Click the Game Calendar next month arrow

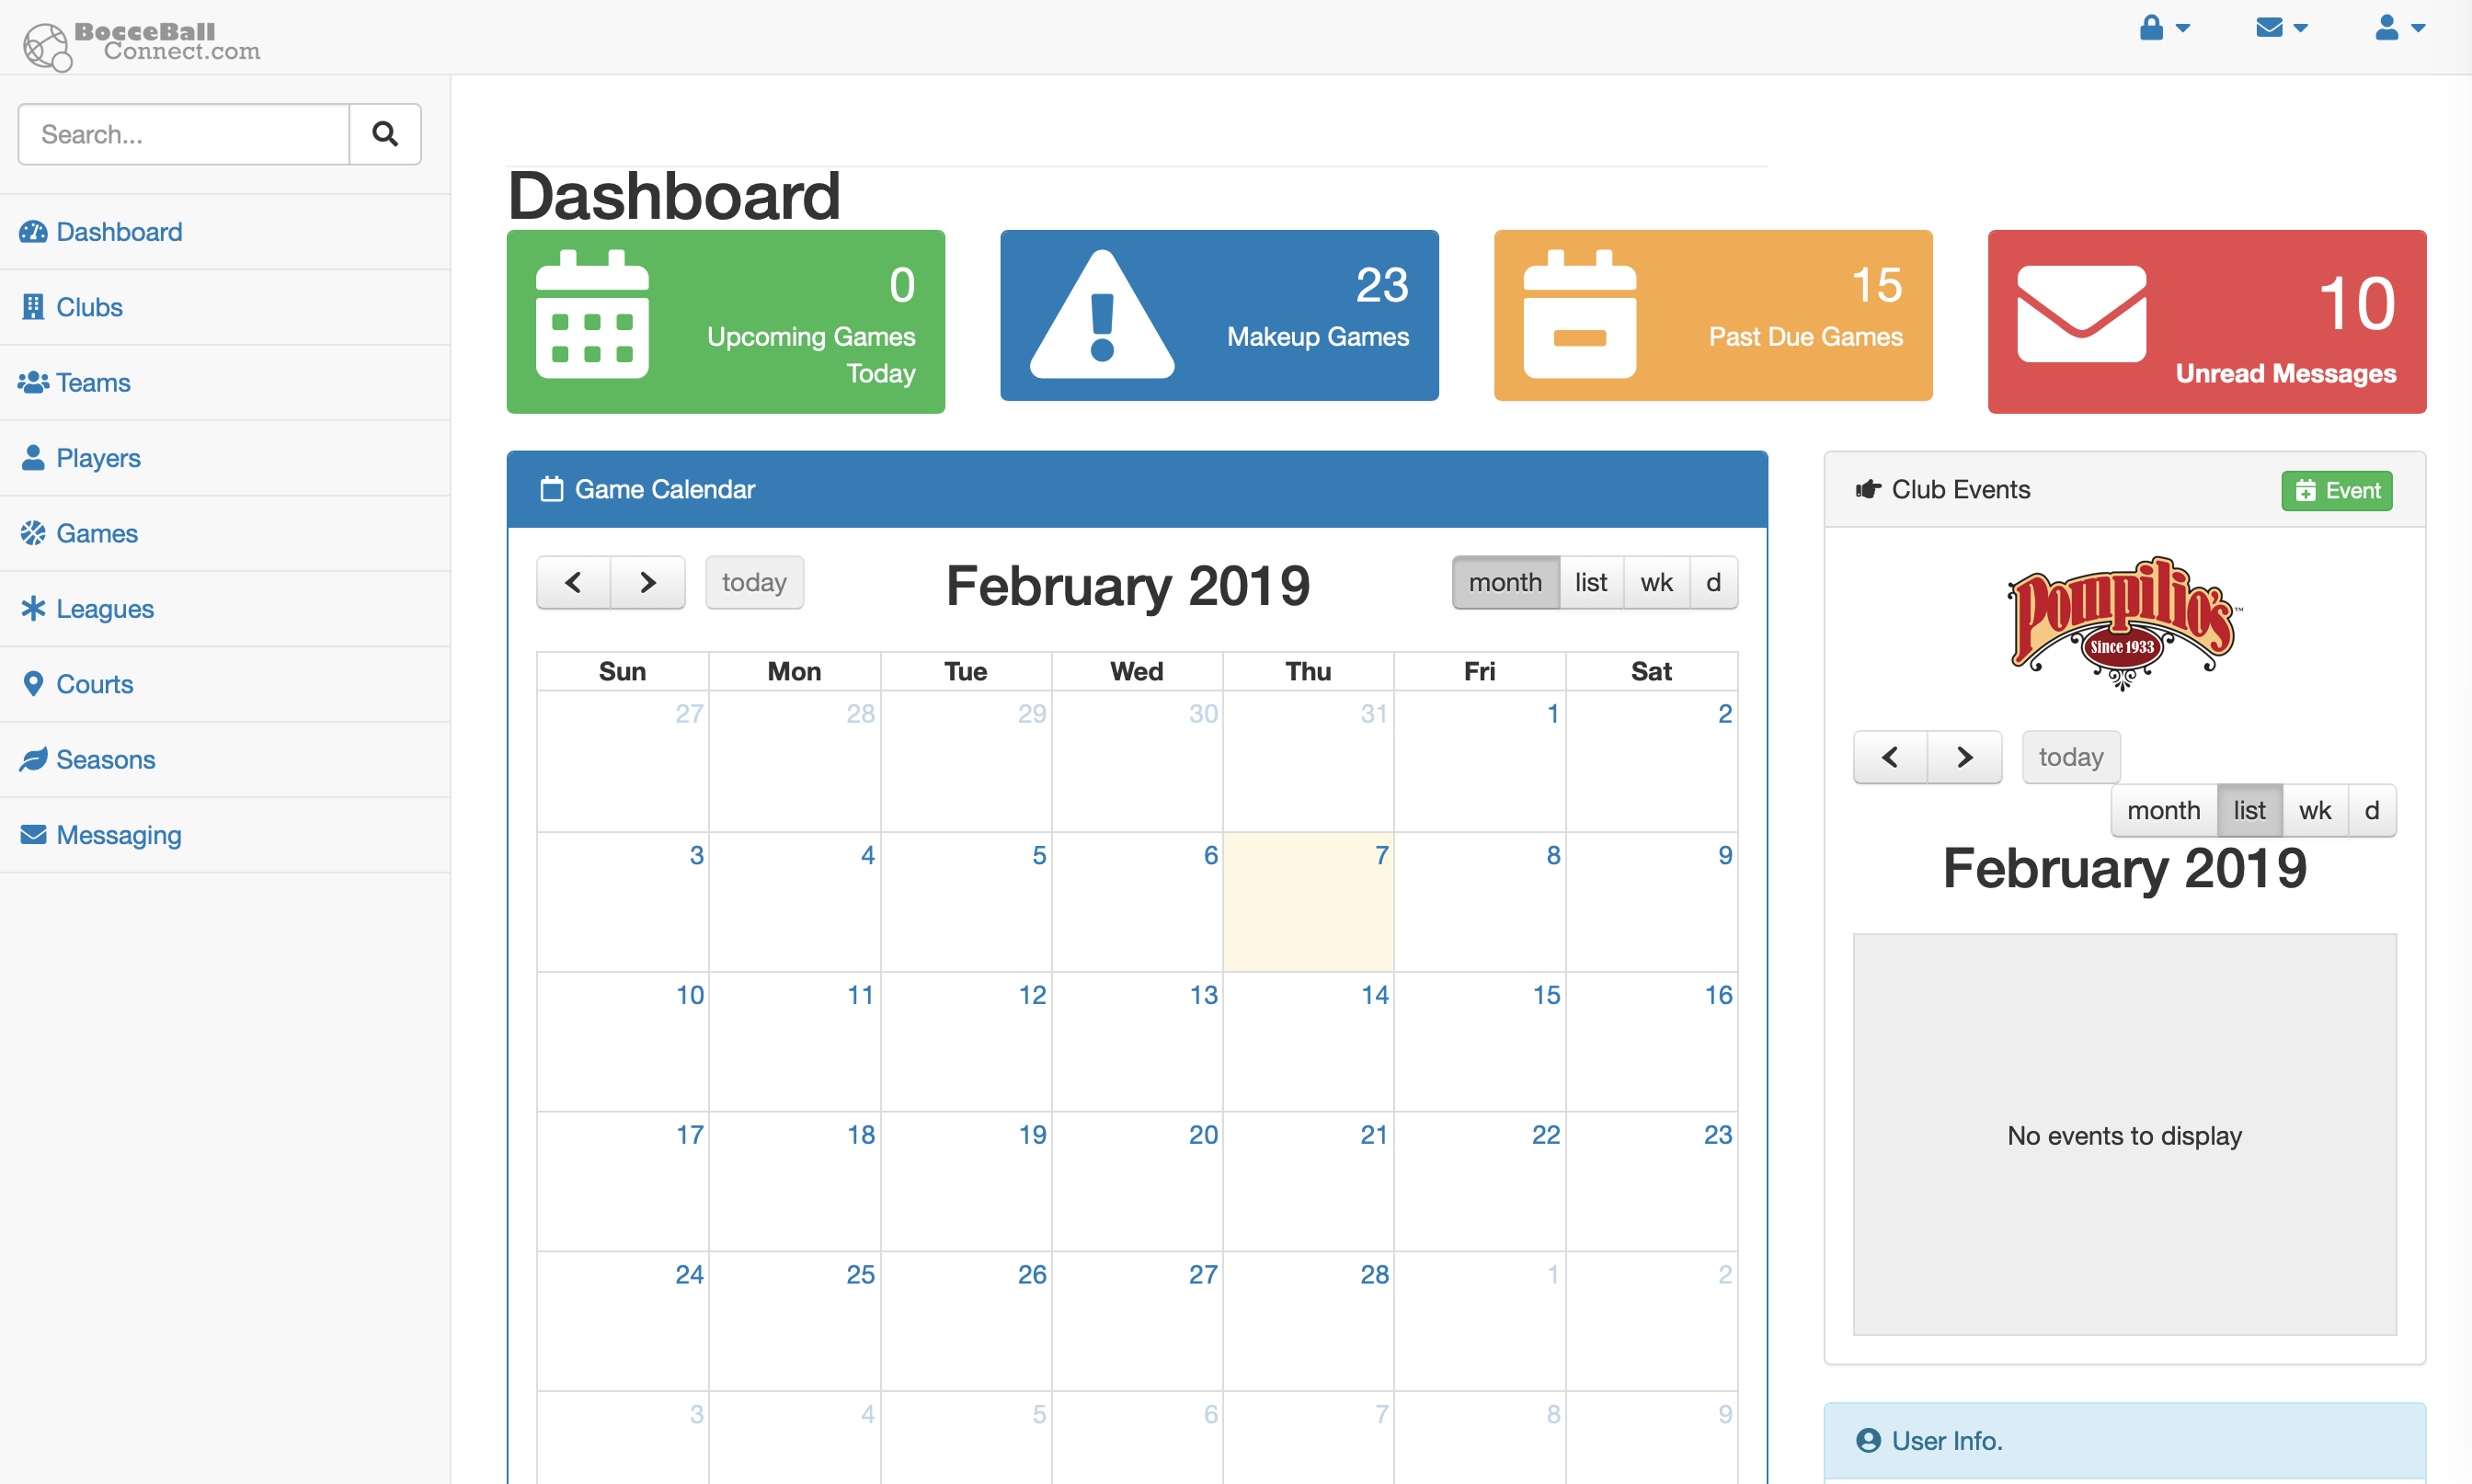(x=648, y=582)
